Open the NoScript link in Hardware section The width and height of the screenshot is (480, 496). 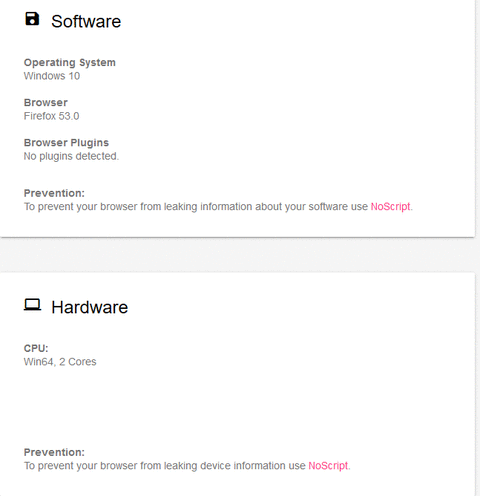(328, 466)
